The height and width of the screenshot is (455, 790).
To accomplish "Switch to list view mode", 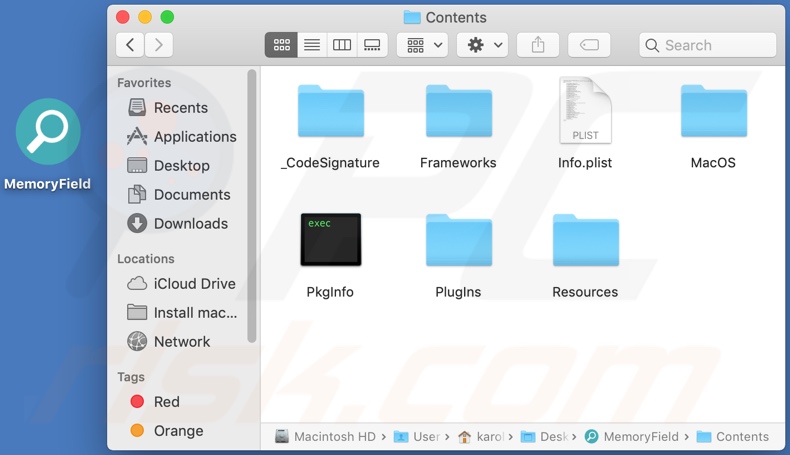I will point(312,45).
